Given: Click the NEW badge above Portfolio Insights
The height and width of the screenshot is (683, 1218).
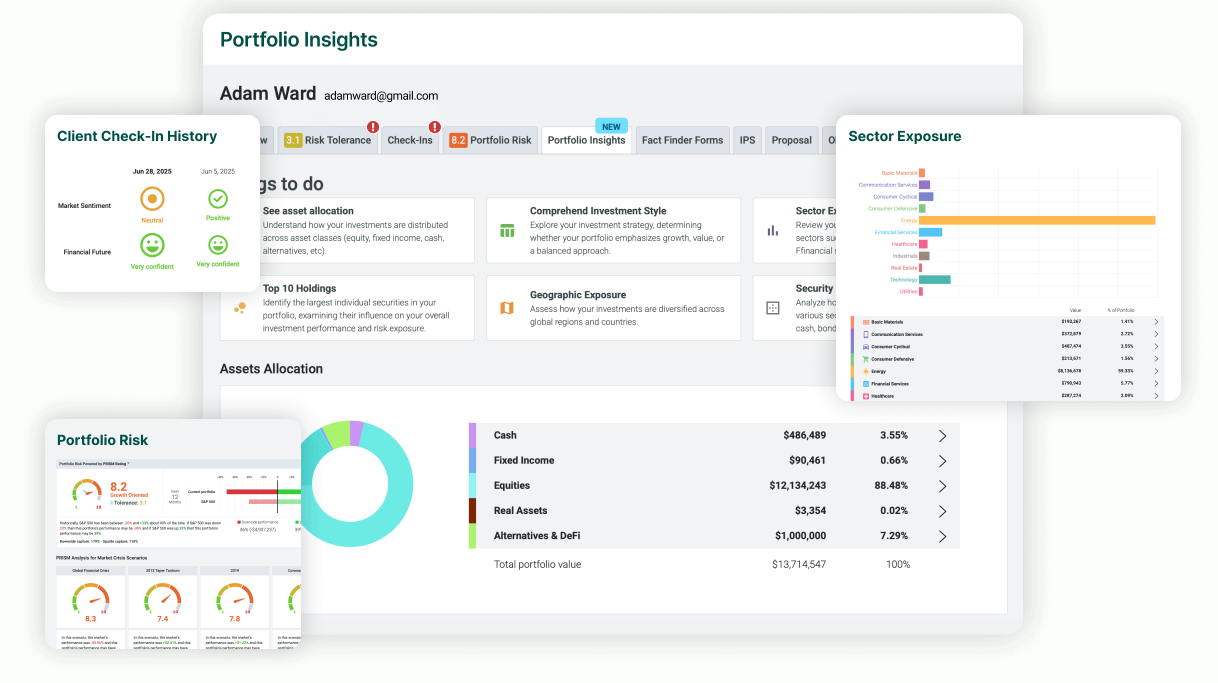Looking at the screenshot, I should 611,126.
